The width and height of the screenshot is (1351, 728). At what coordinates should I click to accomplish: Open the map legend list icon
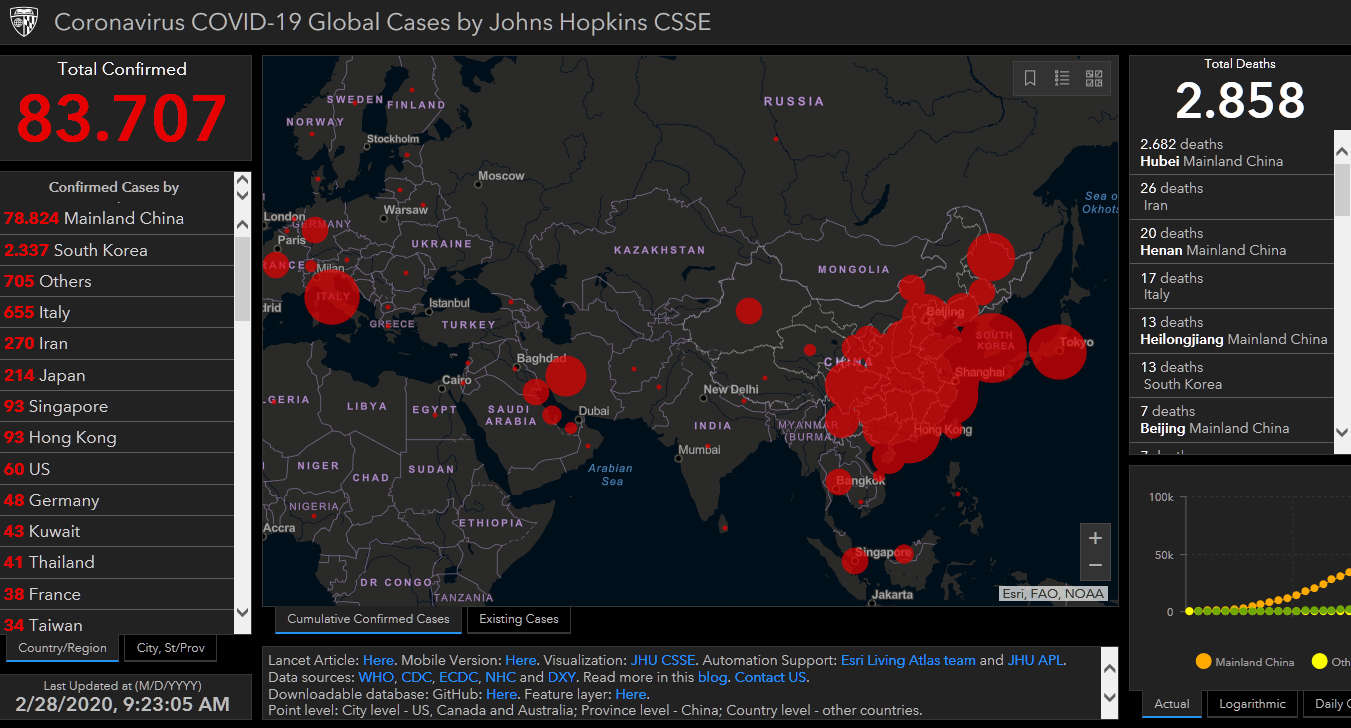click(x=1062, y=78)
